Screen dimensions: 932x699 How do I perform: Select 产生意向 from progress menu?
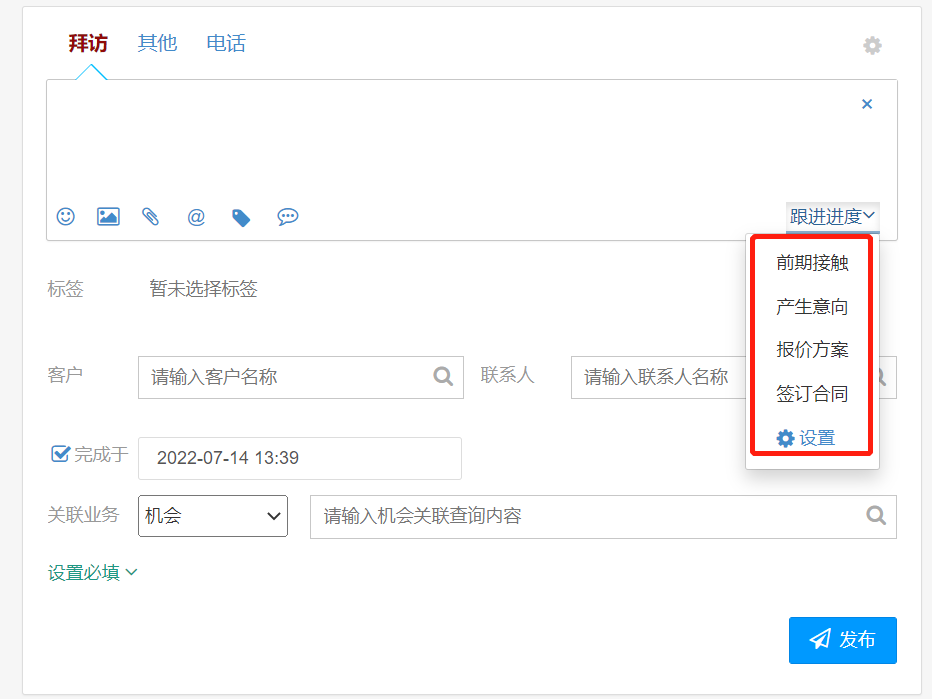point(812,306)
